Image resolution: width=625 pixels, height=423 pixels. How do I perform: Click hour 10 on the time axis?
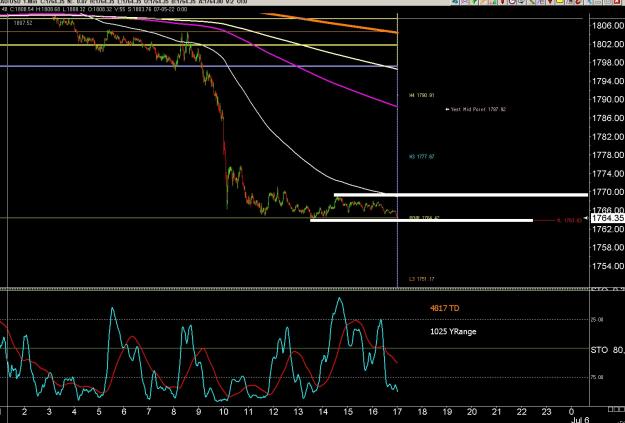[x=224, y=412]
